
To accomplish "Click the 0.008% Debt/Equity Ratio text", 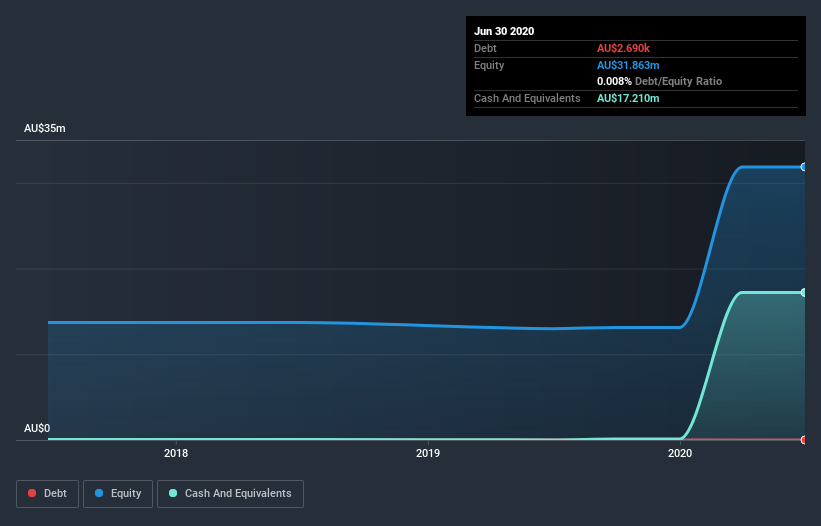I will coord(659,81).
